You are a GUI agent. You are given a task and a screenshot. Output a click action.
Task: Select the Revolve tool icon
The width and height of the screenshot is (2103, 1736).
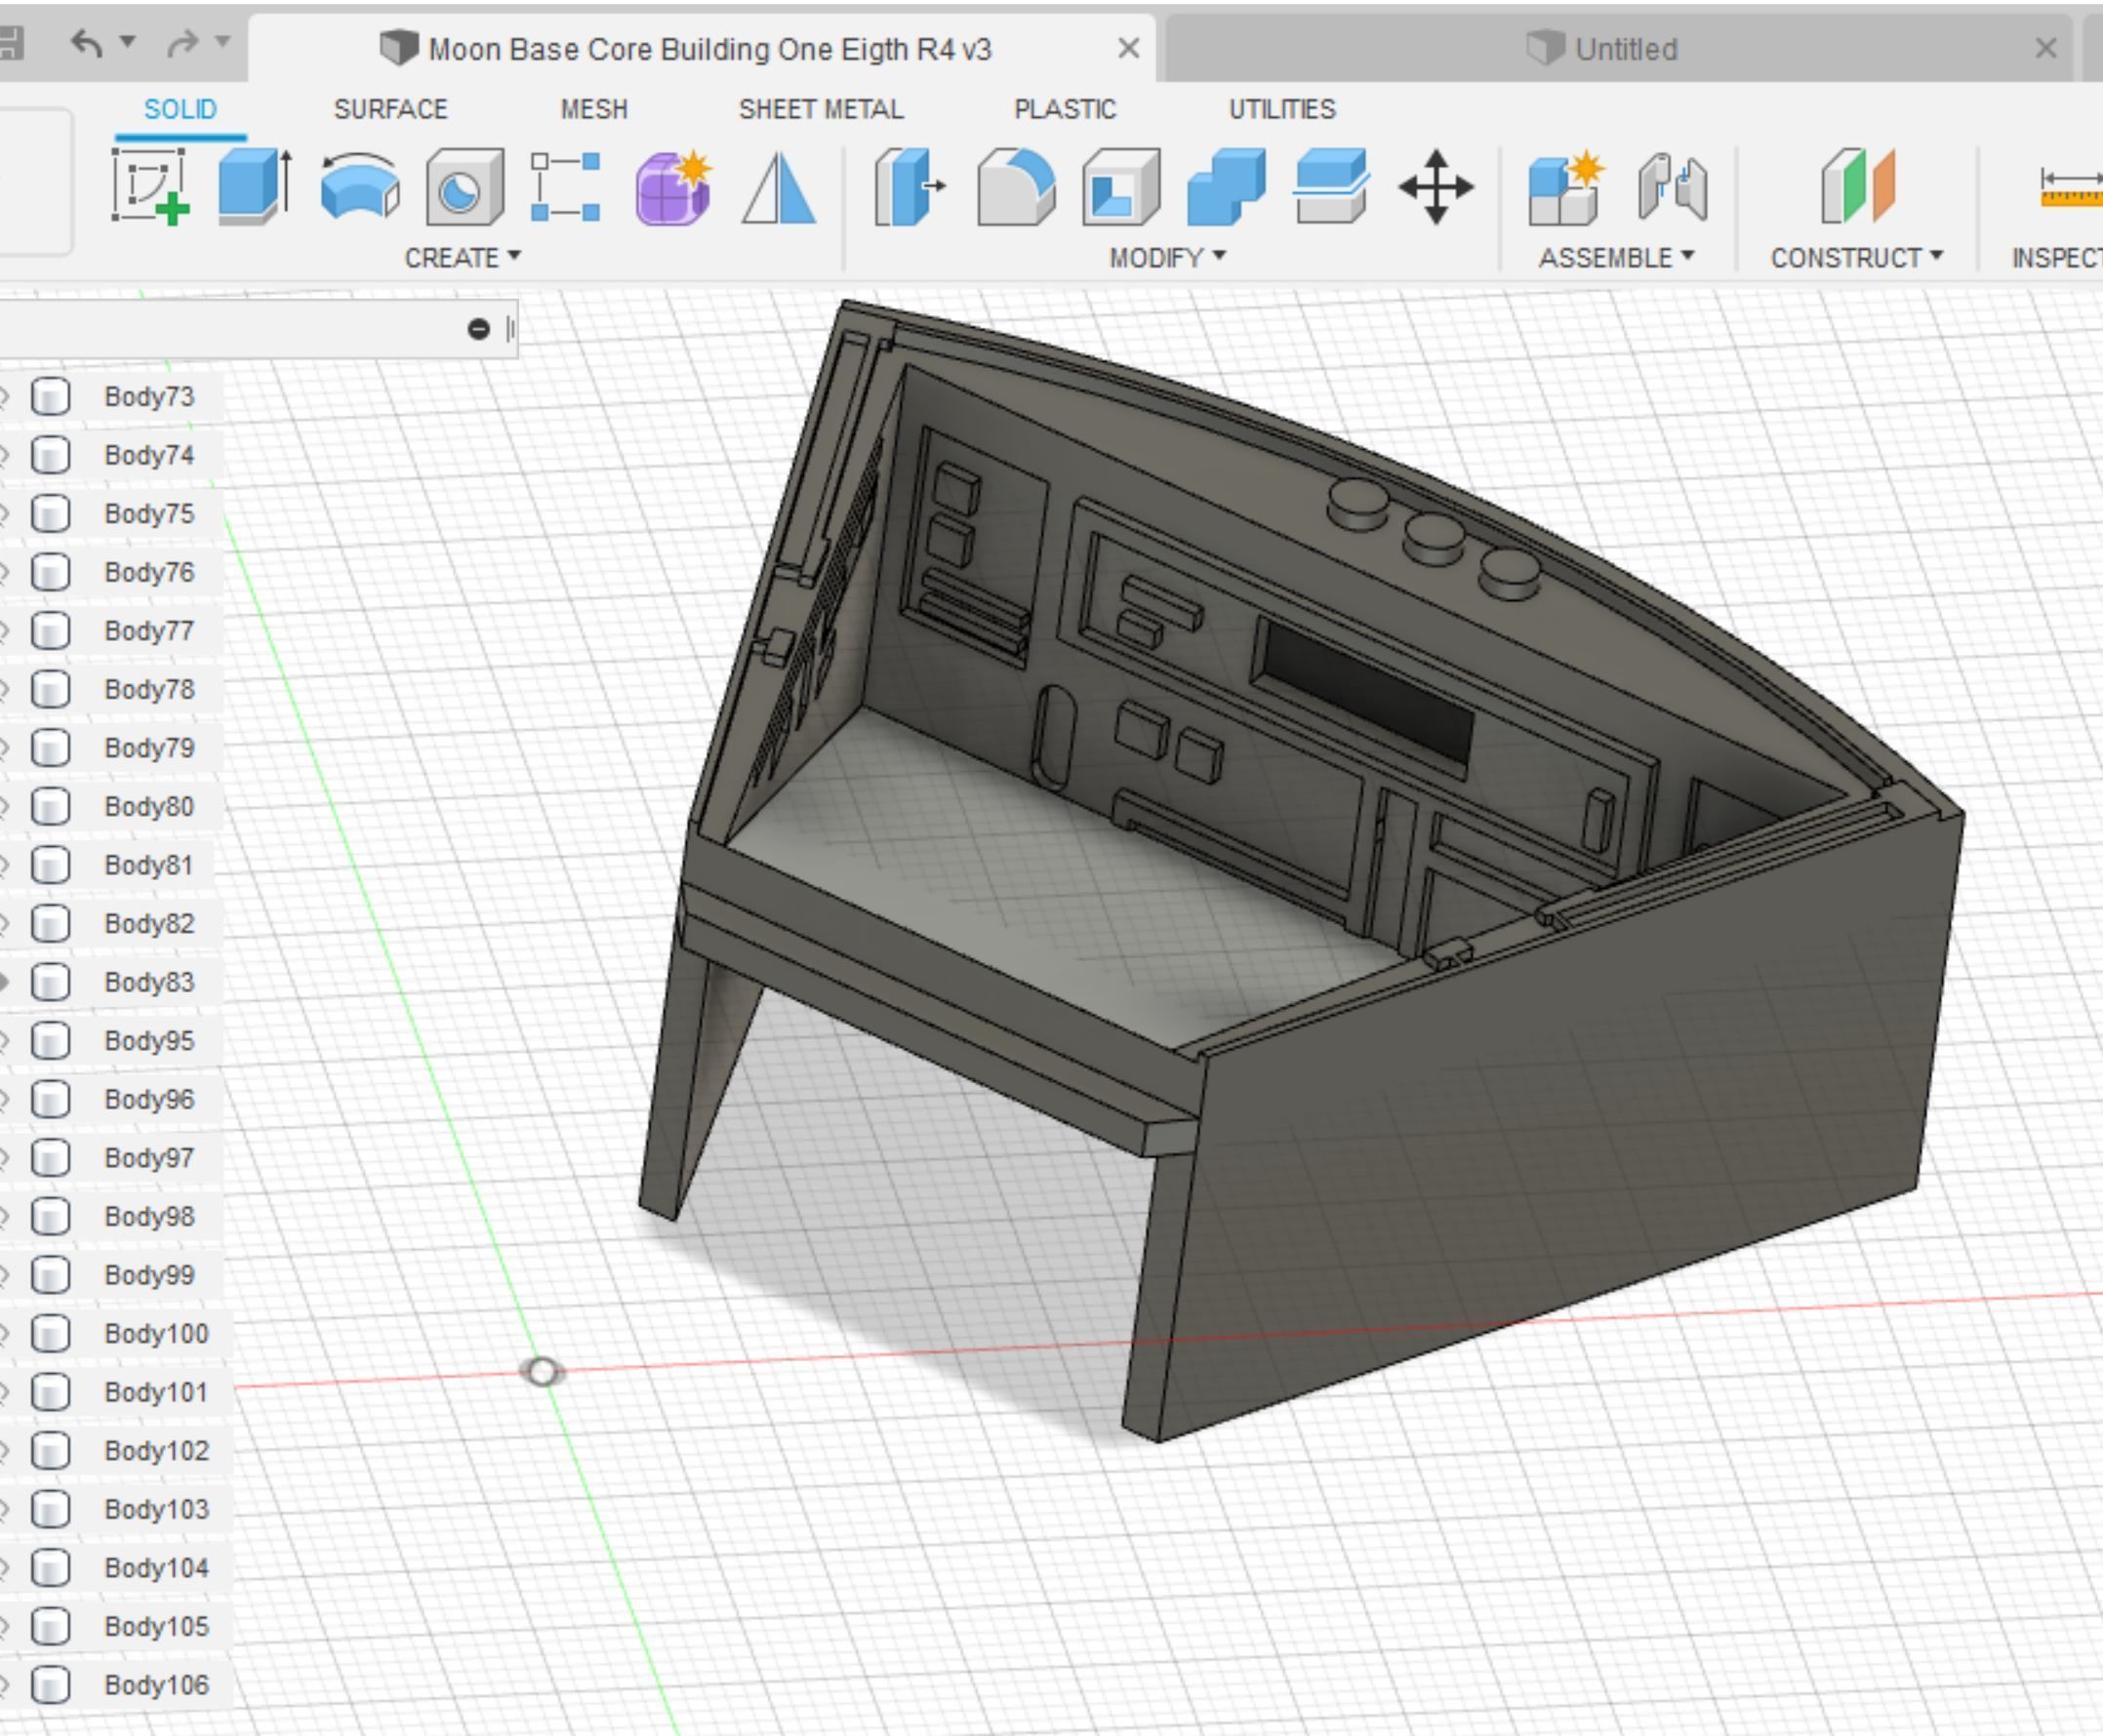pos(360,187)
